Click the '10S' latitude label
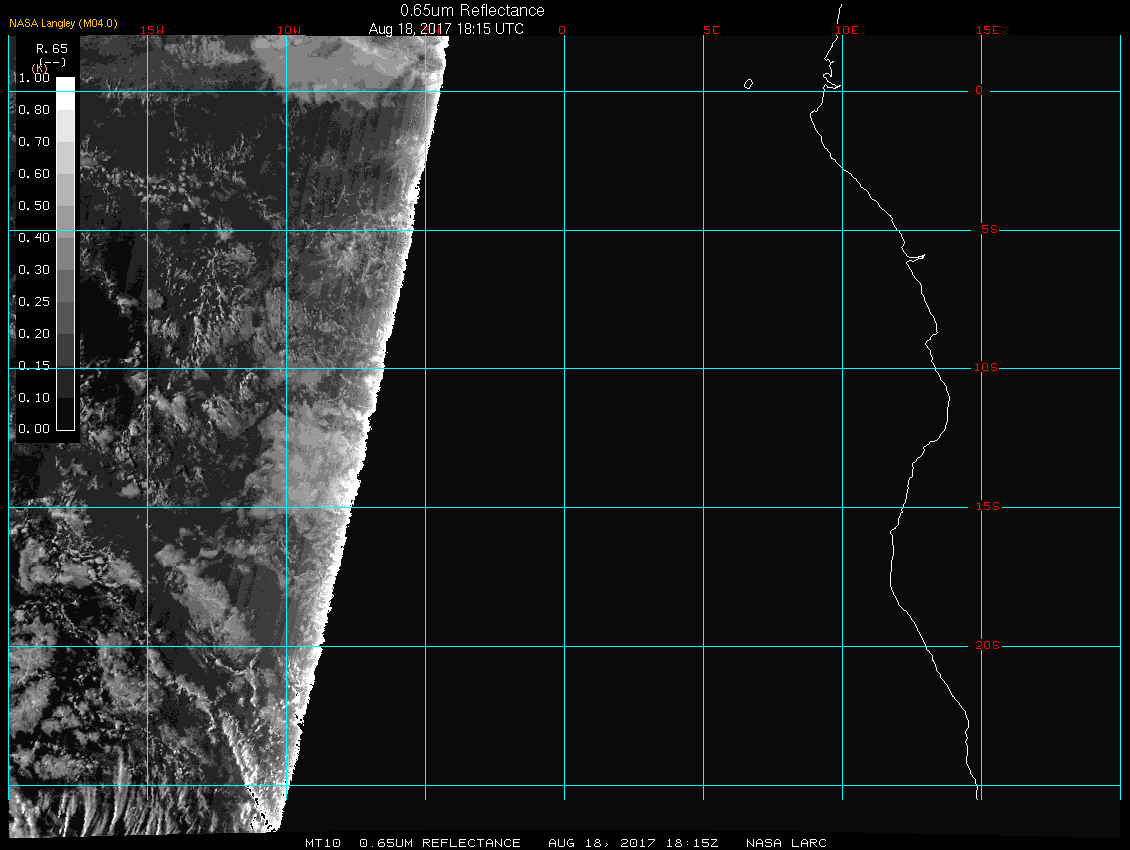 986,368
